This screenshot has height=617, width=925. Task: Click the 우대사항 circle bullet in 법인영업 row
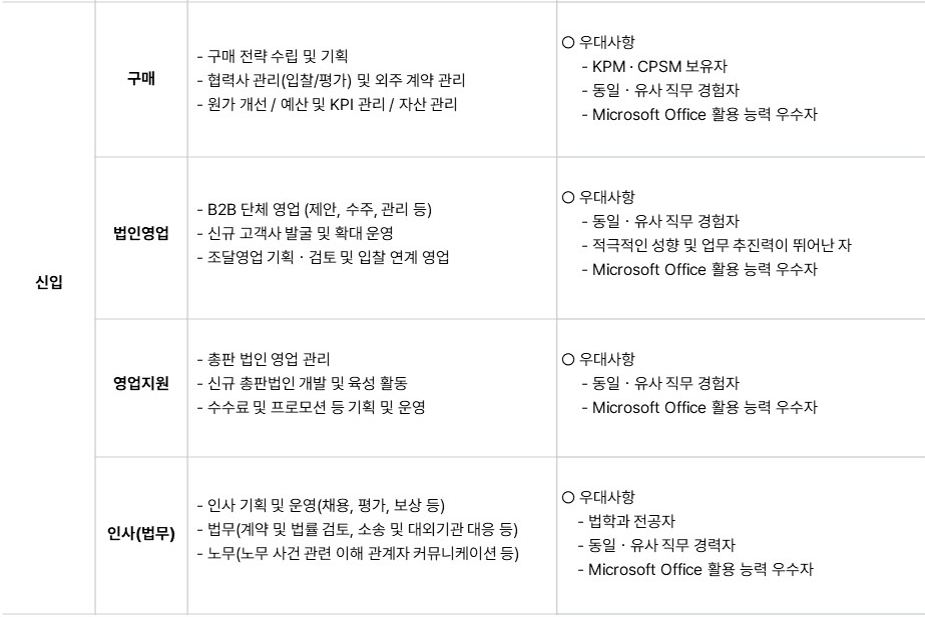coord(568,198)
